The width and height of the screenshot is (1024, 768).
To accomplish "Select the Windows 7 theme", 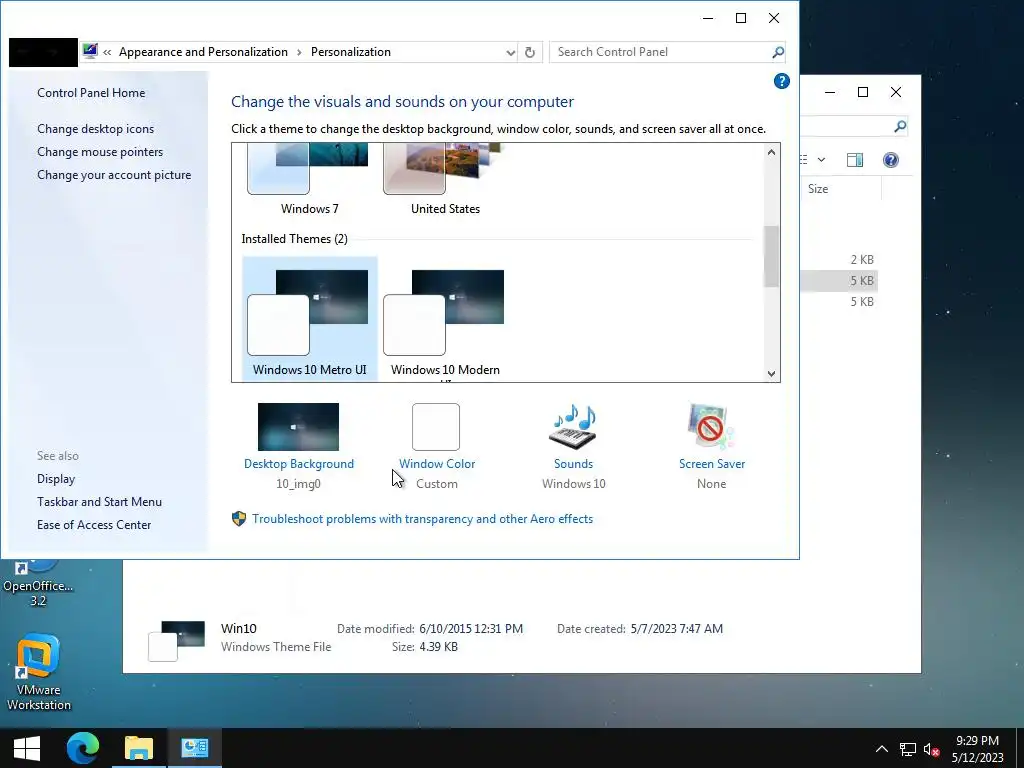I will click(310, 180).
